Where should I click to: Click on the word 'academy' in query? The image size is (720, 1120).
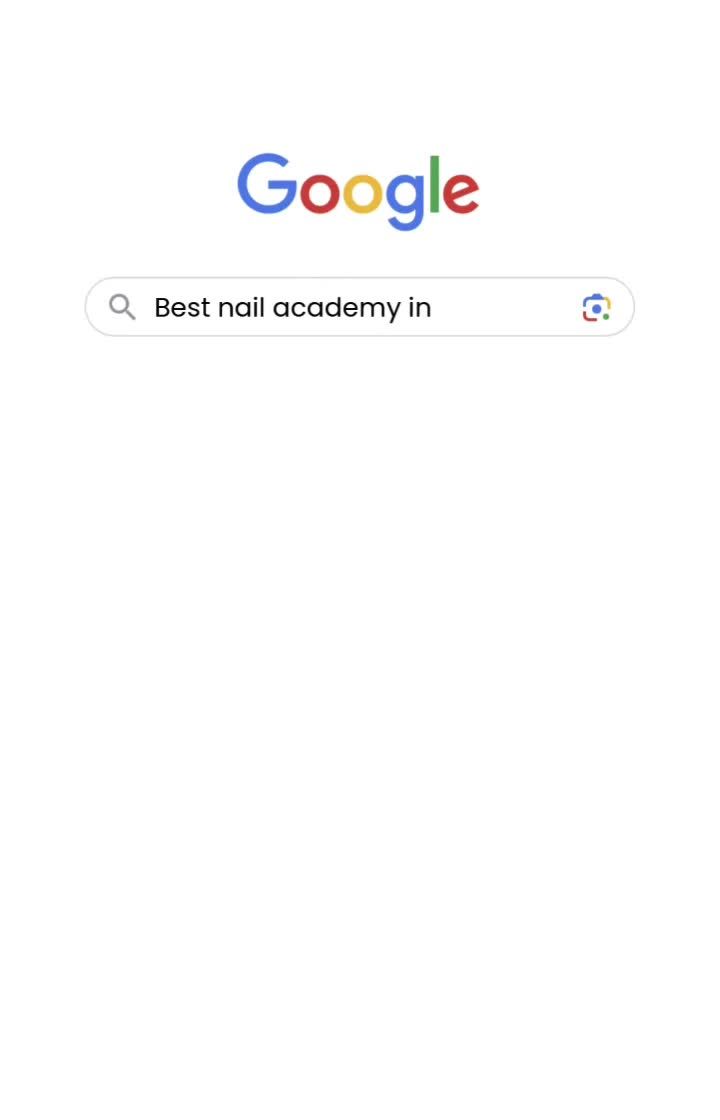coord(336,309)
